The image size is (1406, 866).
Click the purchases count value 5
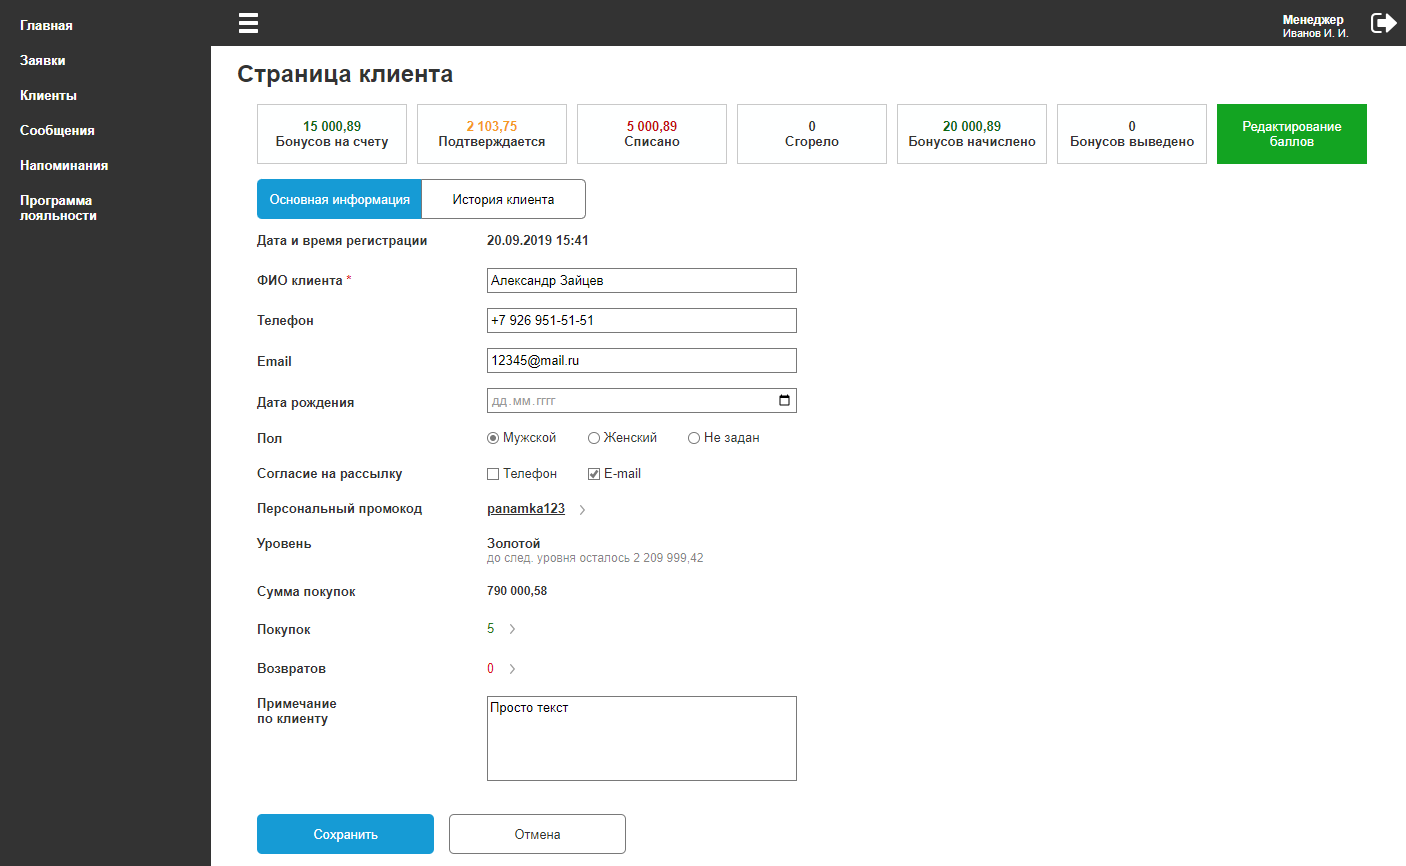coord(491,629)
